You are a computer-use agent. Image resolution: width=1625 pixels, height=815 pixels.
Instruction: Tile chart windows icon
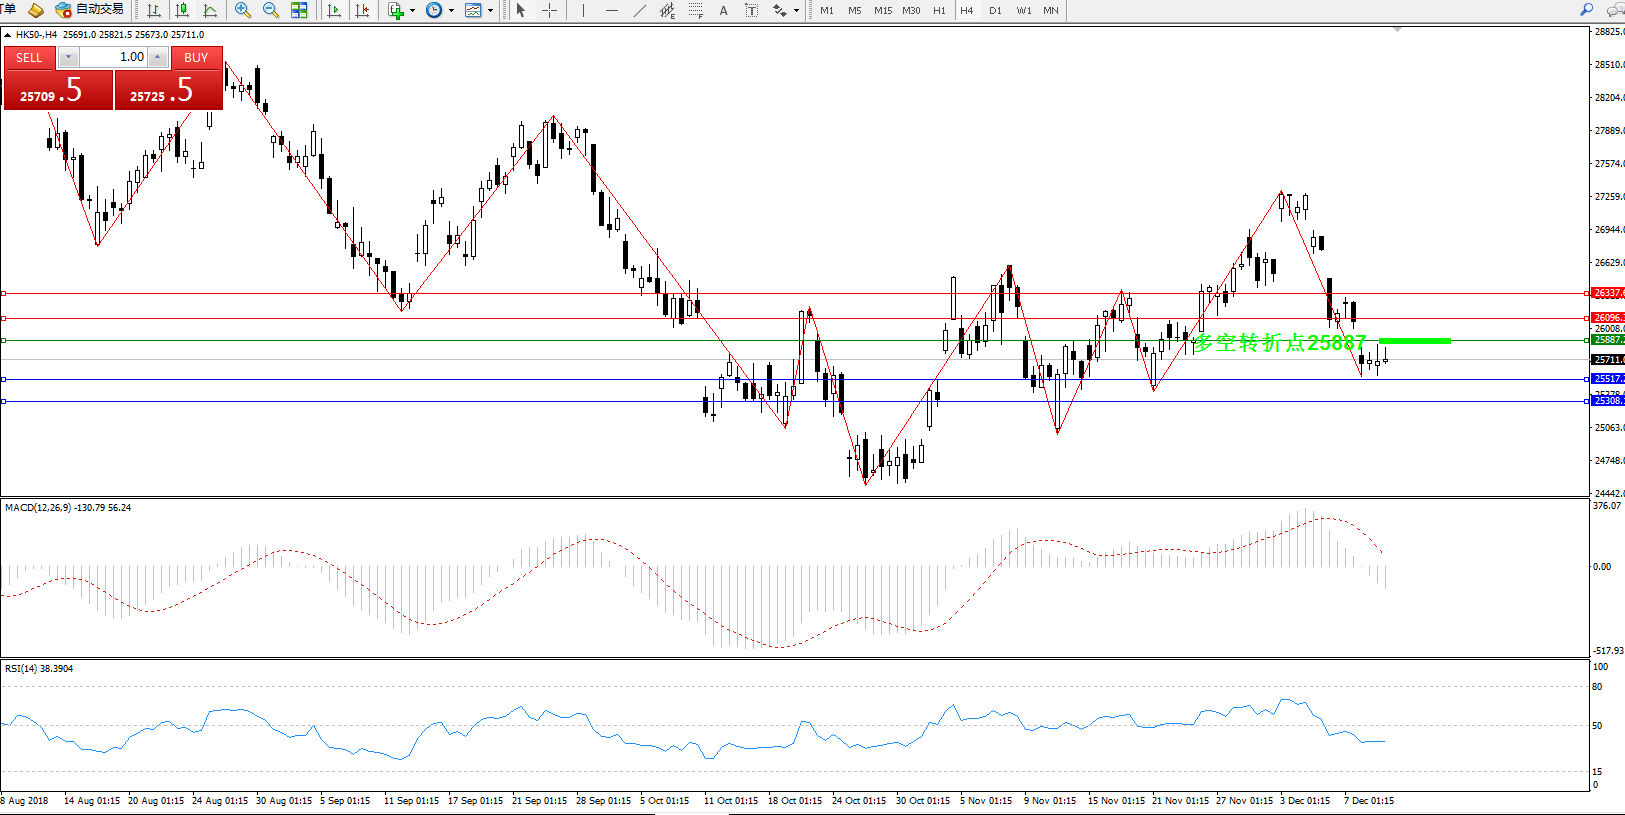[x=299, y=10]
